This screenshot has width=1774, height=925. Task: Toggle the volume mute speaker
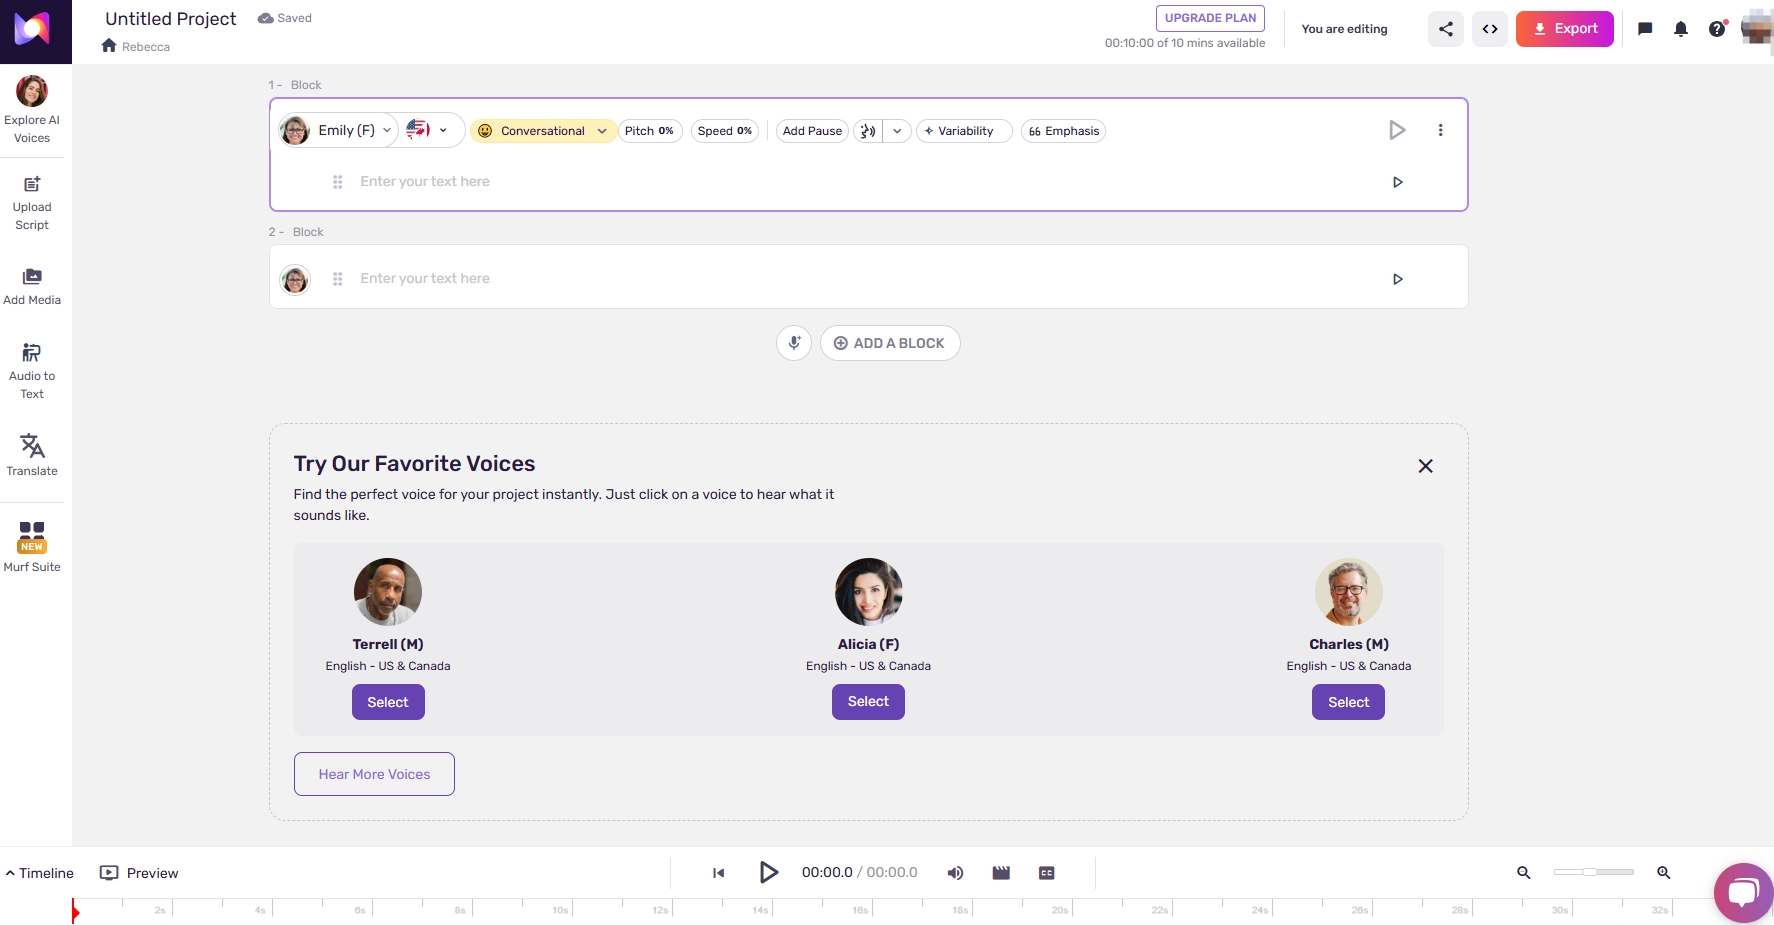pos(955,873)
